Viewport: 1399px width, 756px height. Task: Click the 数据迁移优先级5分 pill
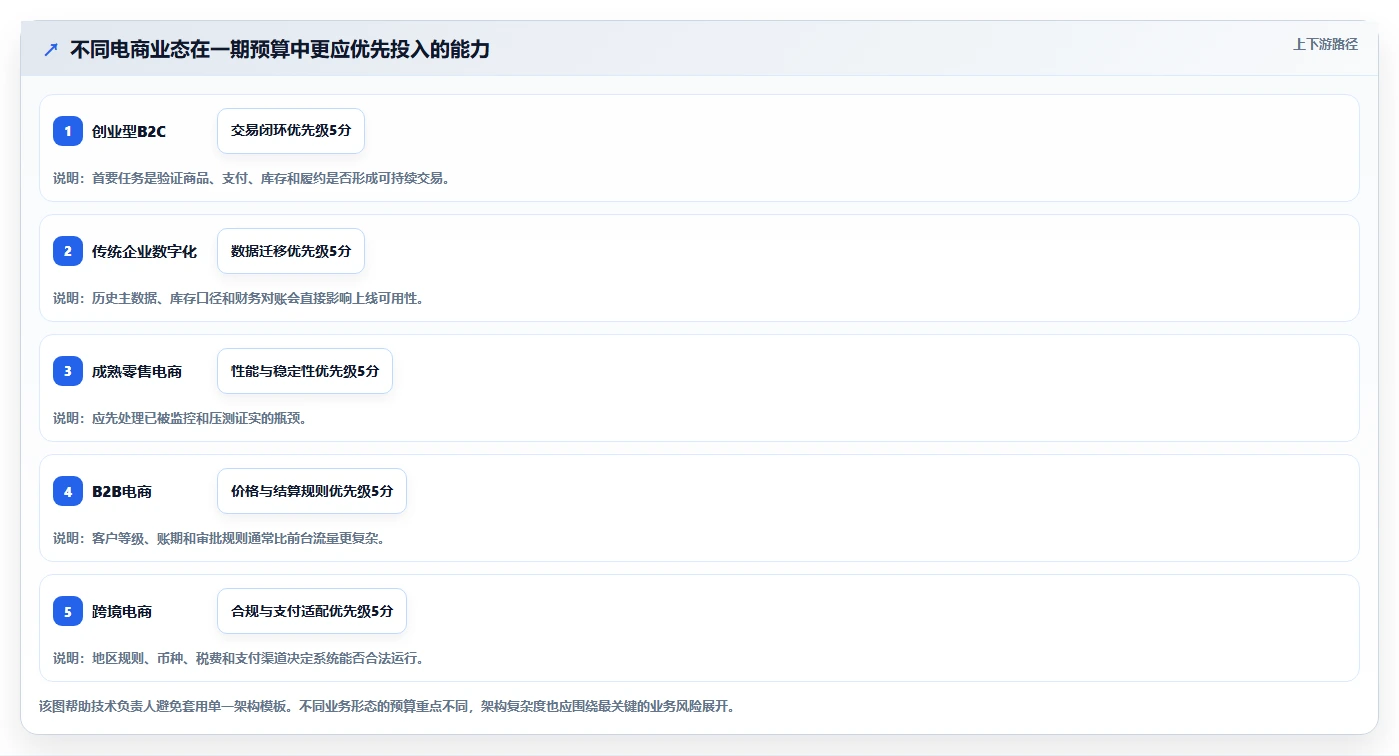[x=291, y=251]
